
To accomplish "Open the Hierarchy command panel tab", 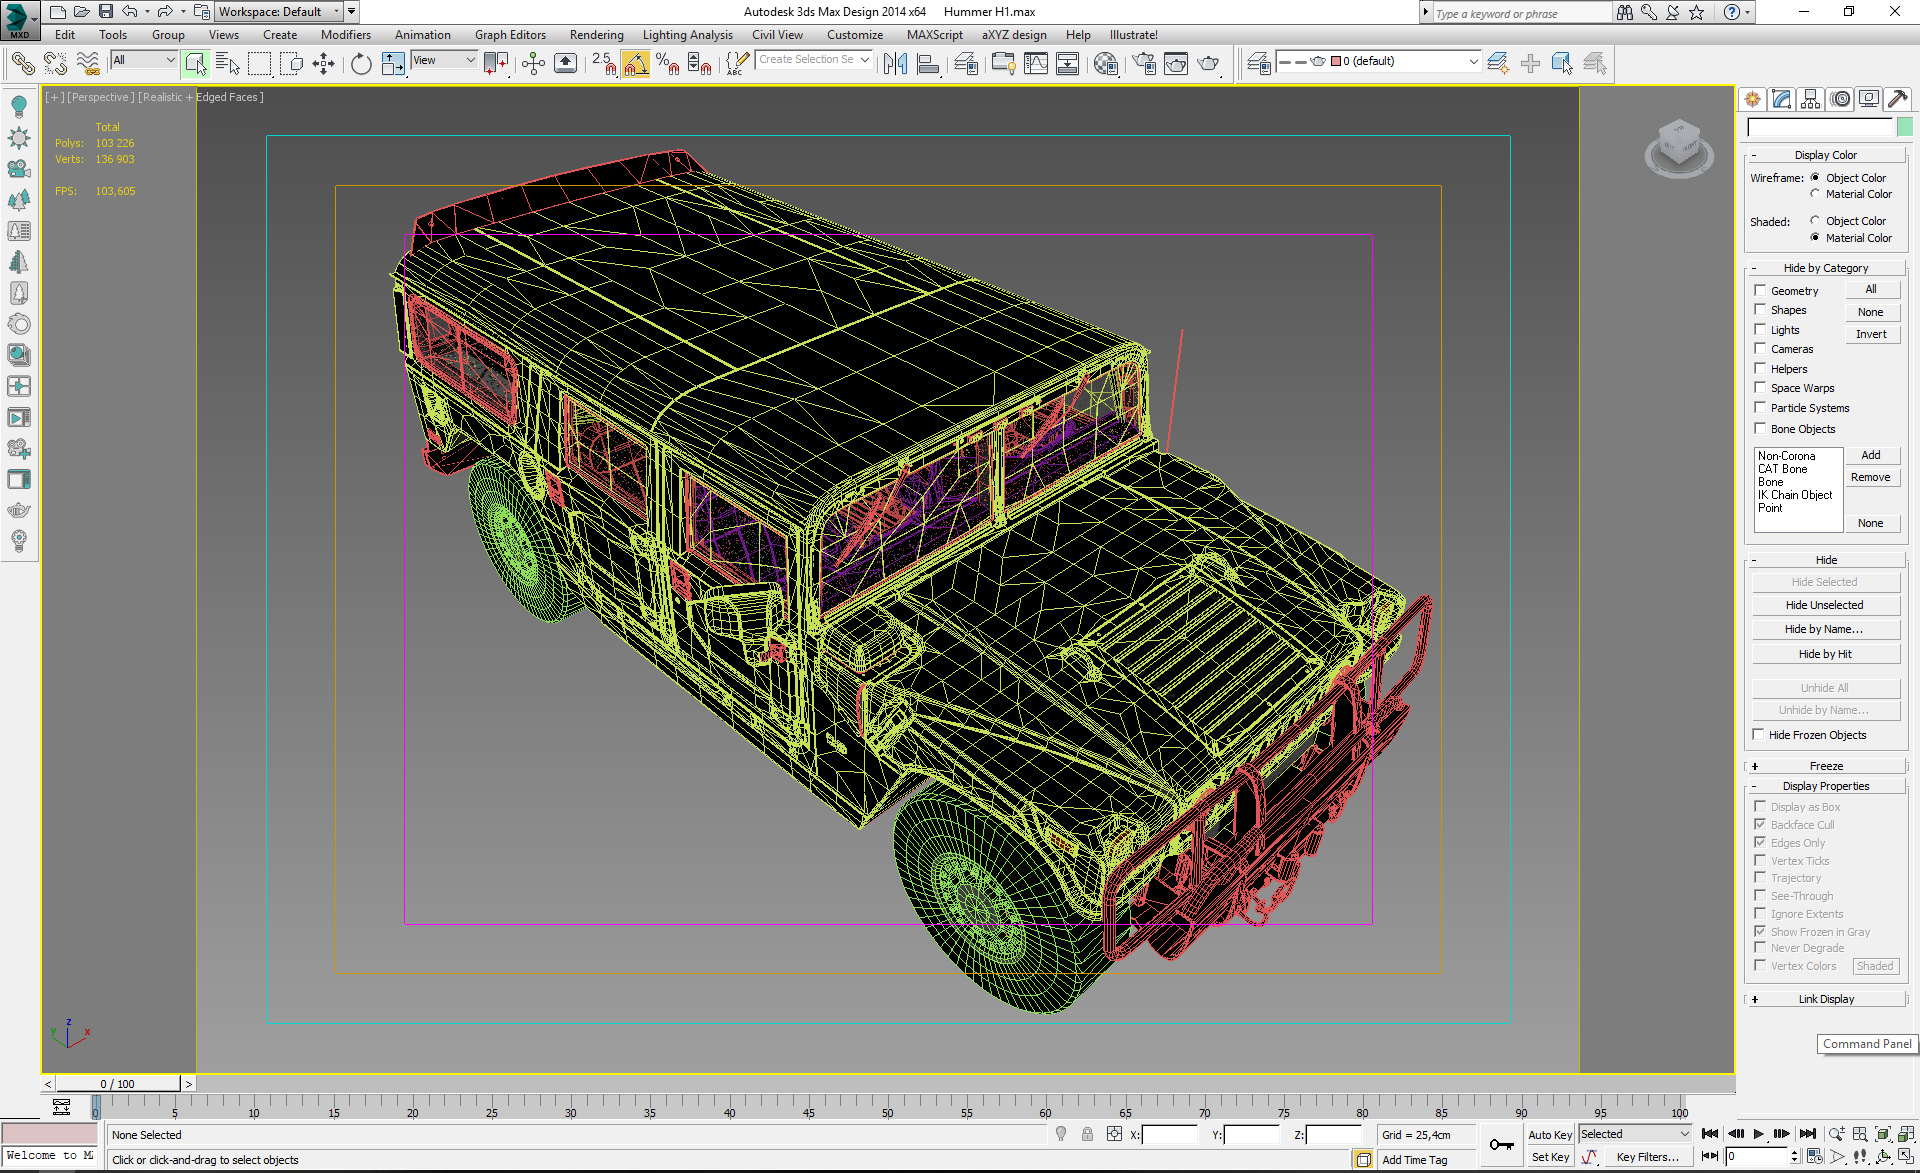I will click(x=1810, y=99).
